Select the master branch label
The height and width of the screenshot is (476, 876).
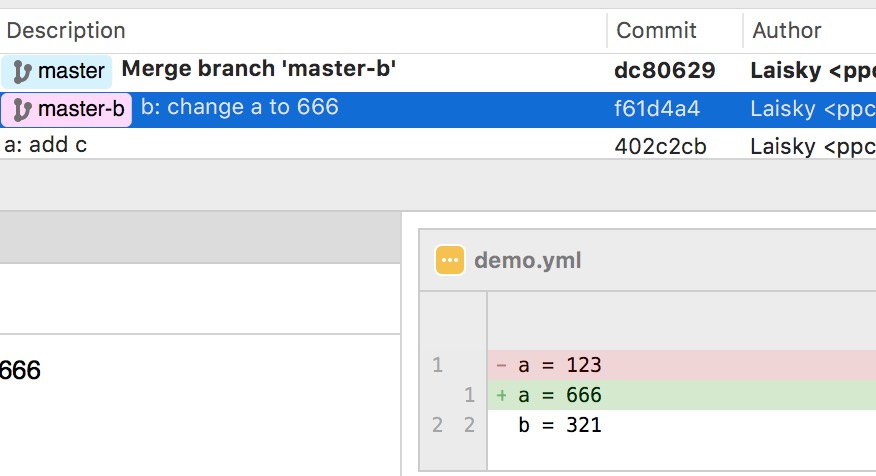coord(70,72)
